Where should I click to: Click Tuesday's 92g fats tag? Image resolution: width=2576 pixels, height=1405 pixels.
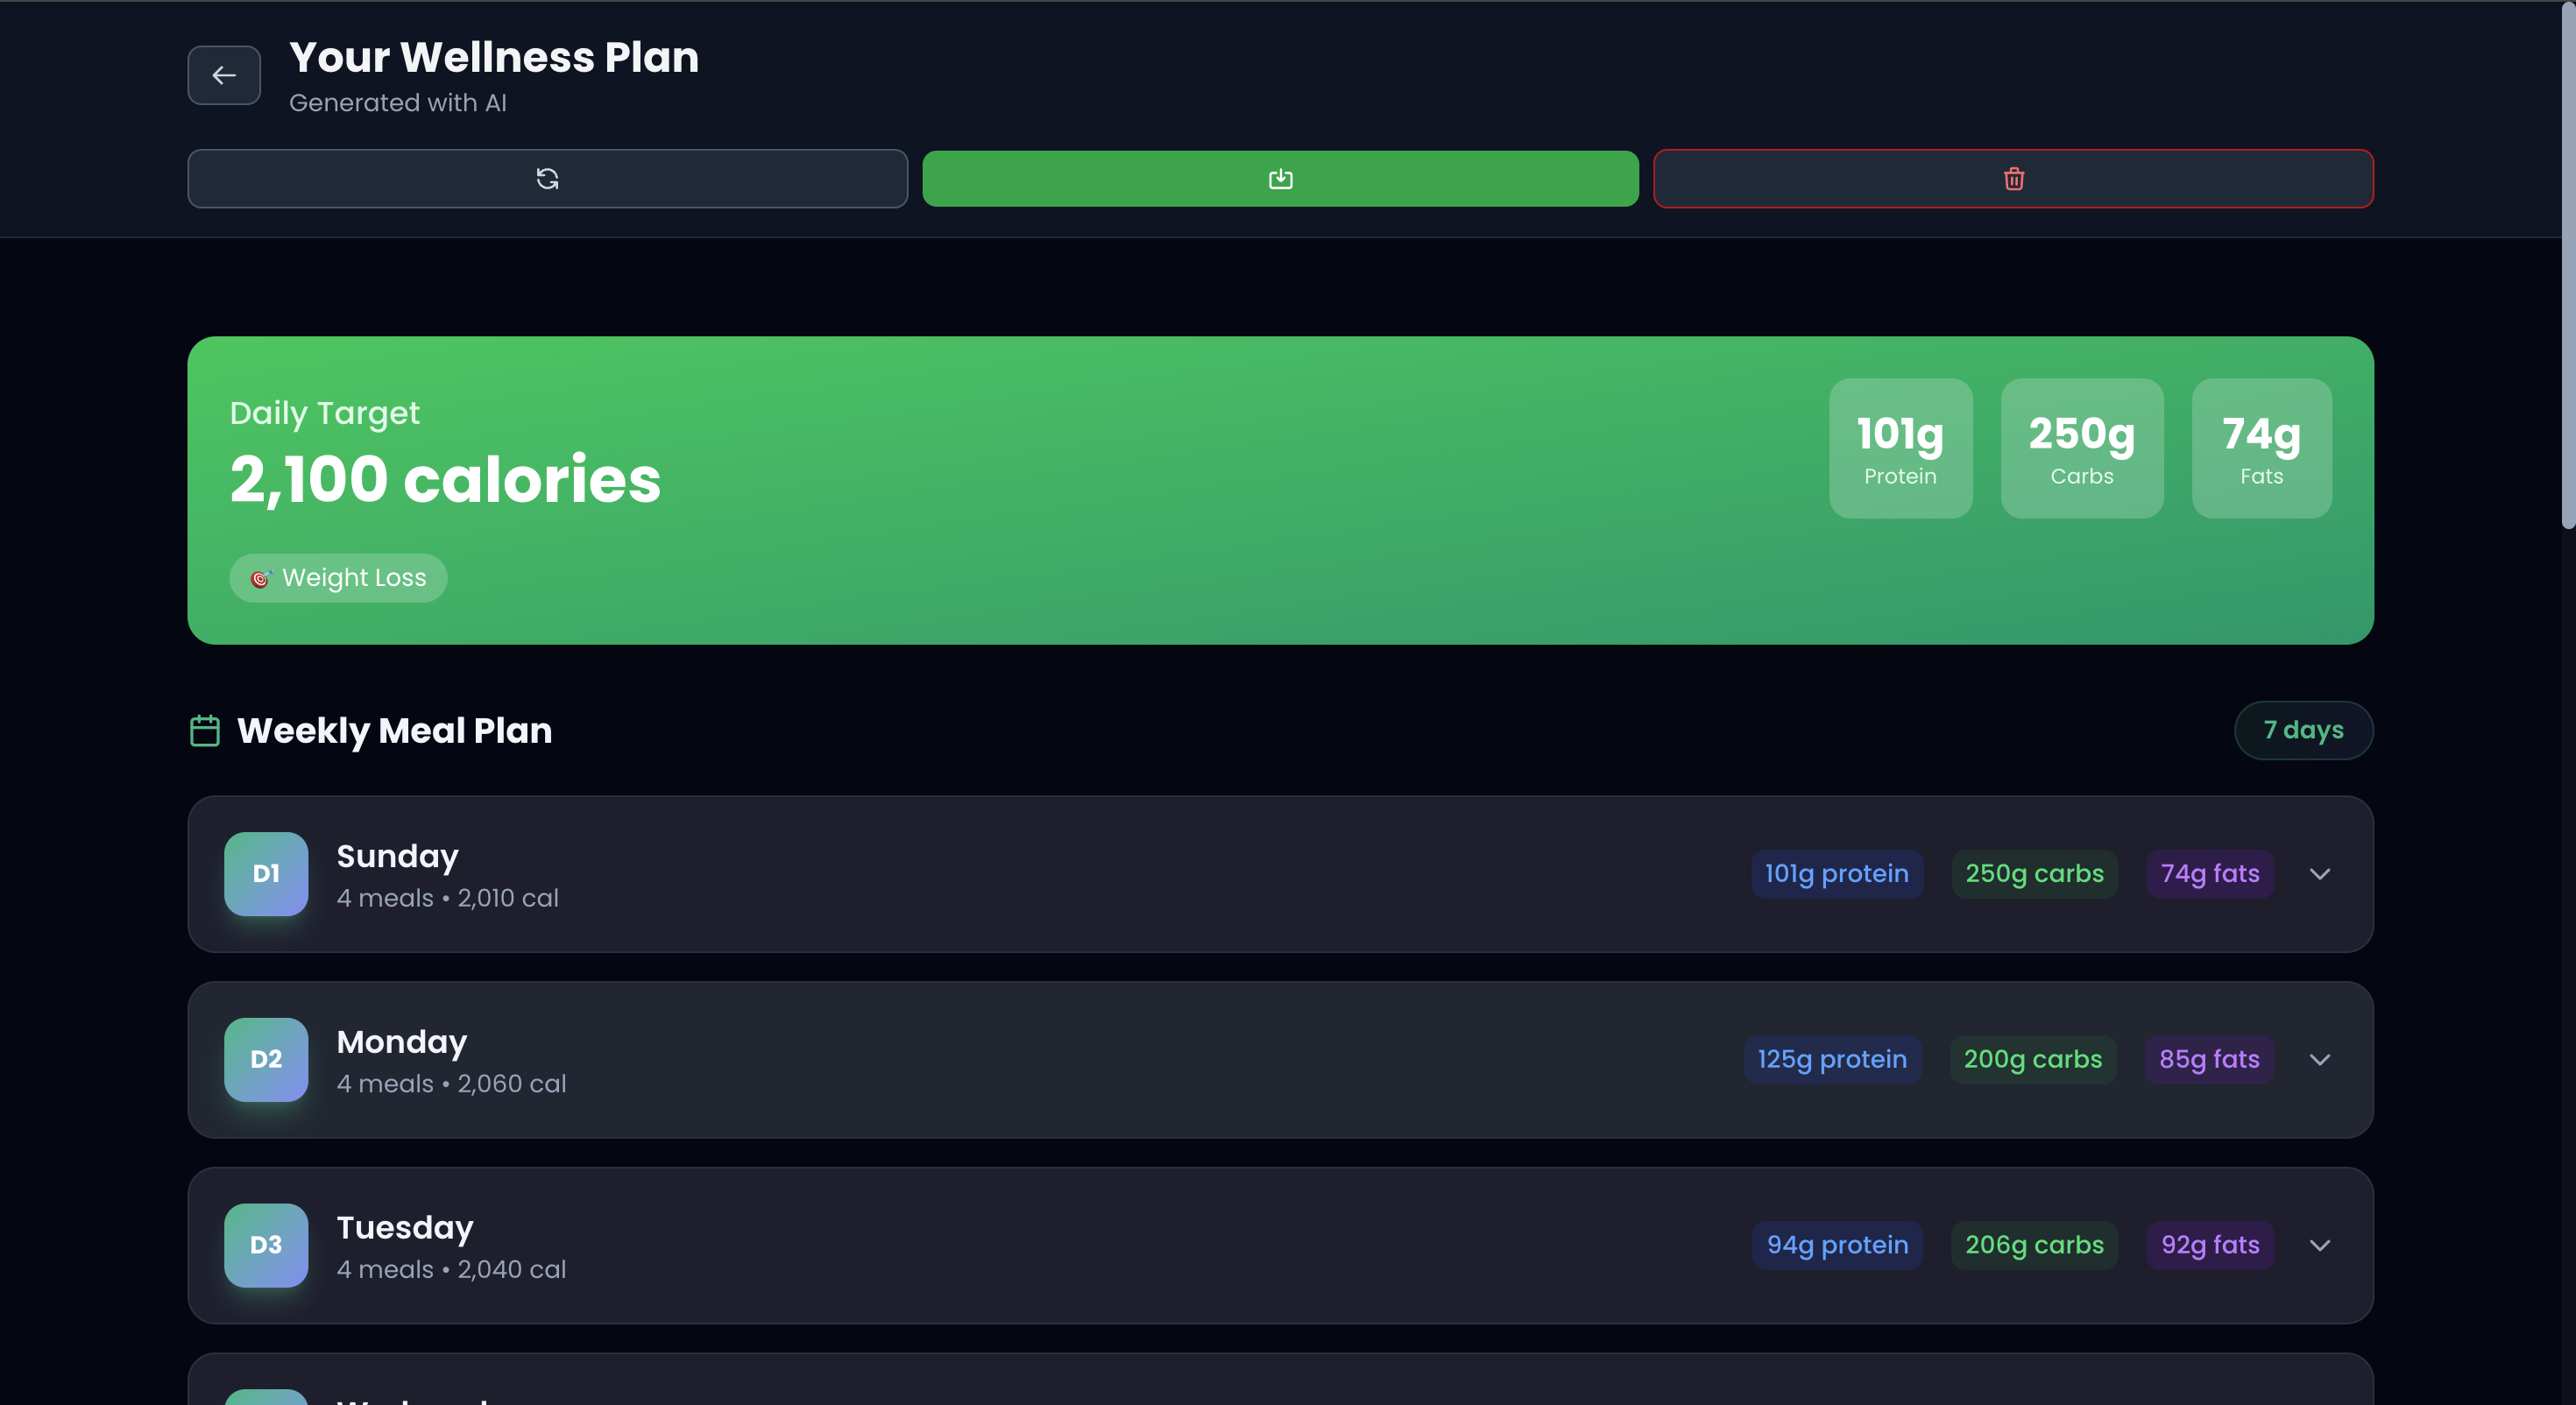(x=2210, y=1245)
